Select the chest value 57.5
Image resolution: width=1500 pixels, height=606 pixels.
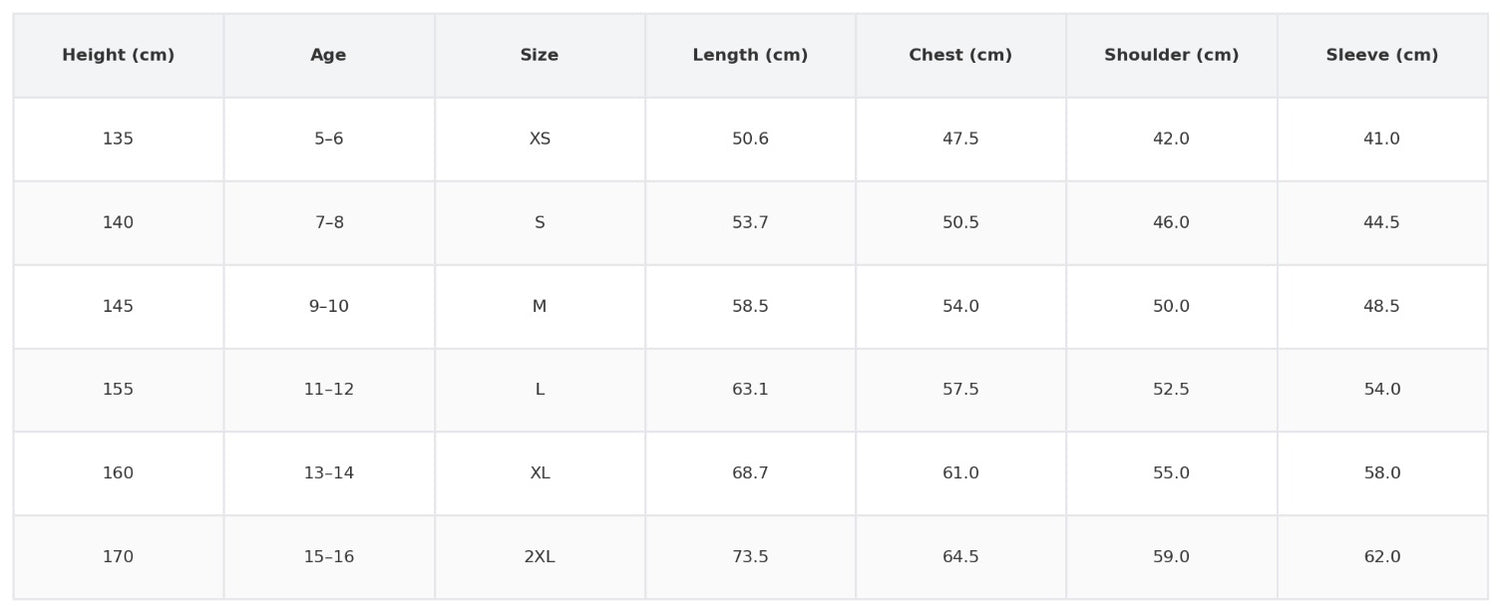pos(961,390)
